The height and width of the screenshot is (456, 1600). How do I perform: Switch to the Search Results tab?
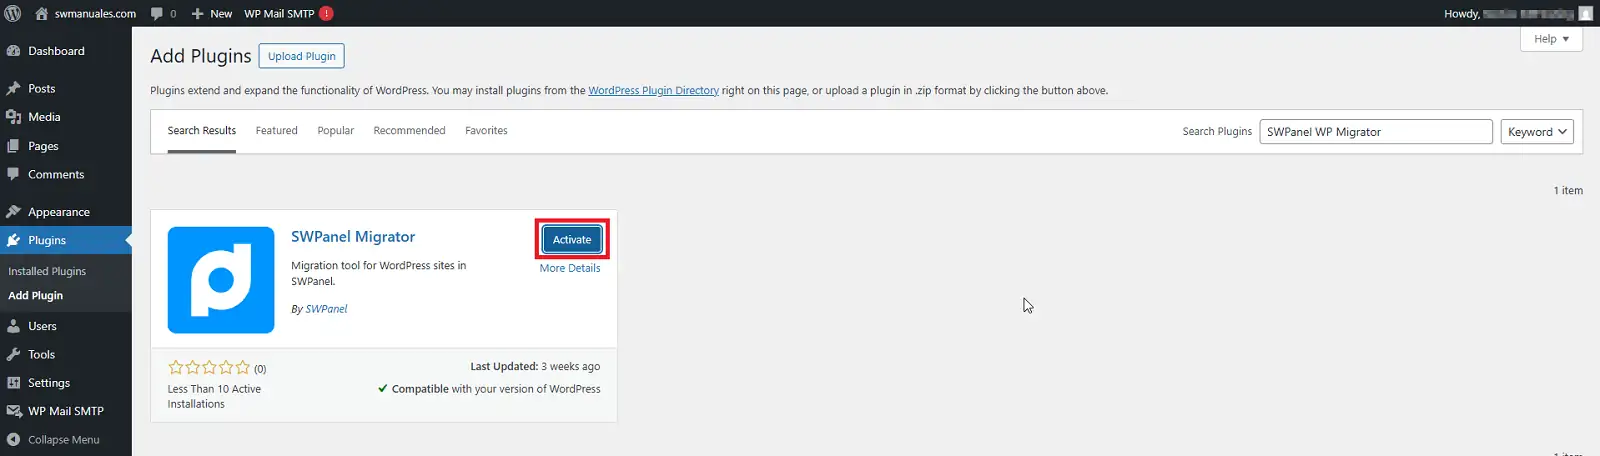[x=202, y=131]
